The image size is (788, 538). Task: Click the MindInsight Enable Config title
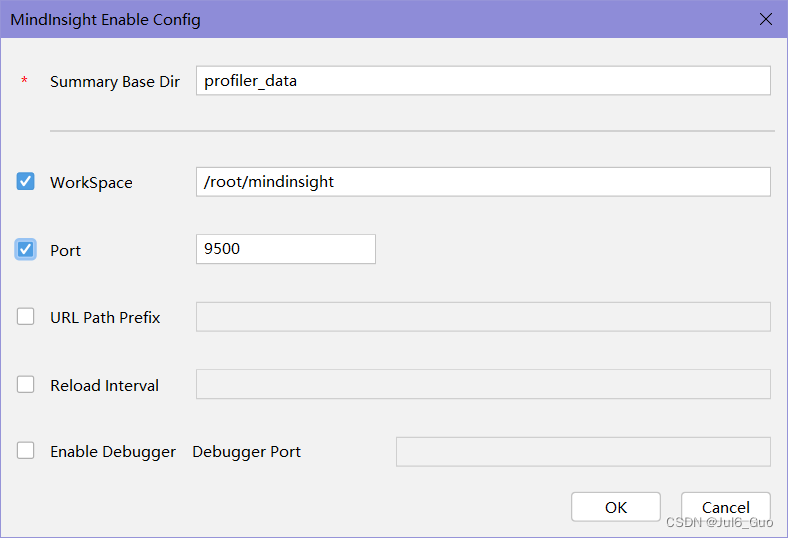[x=106, y=20]
